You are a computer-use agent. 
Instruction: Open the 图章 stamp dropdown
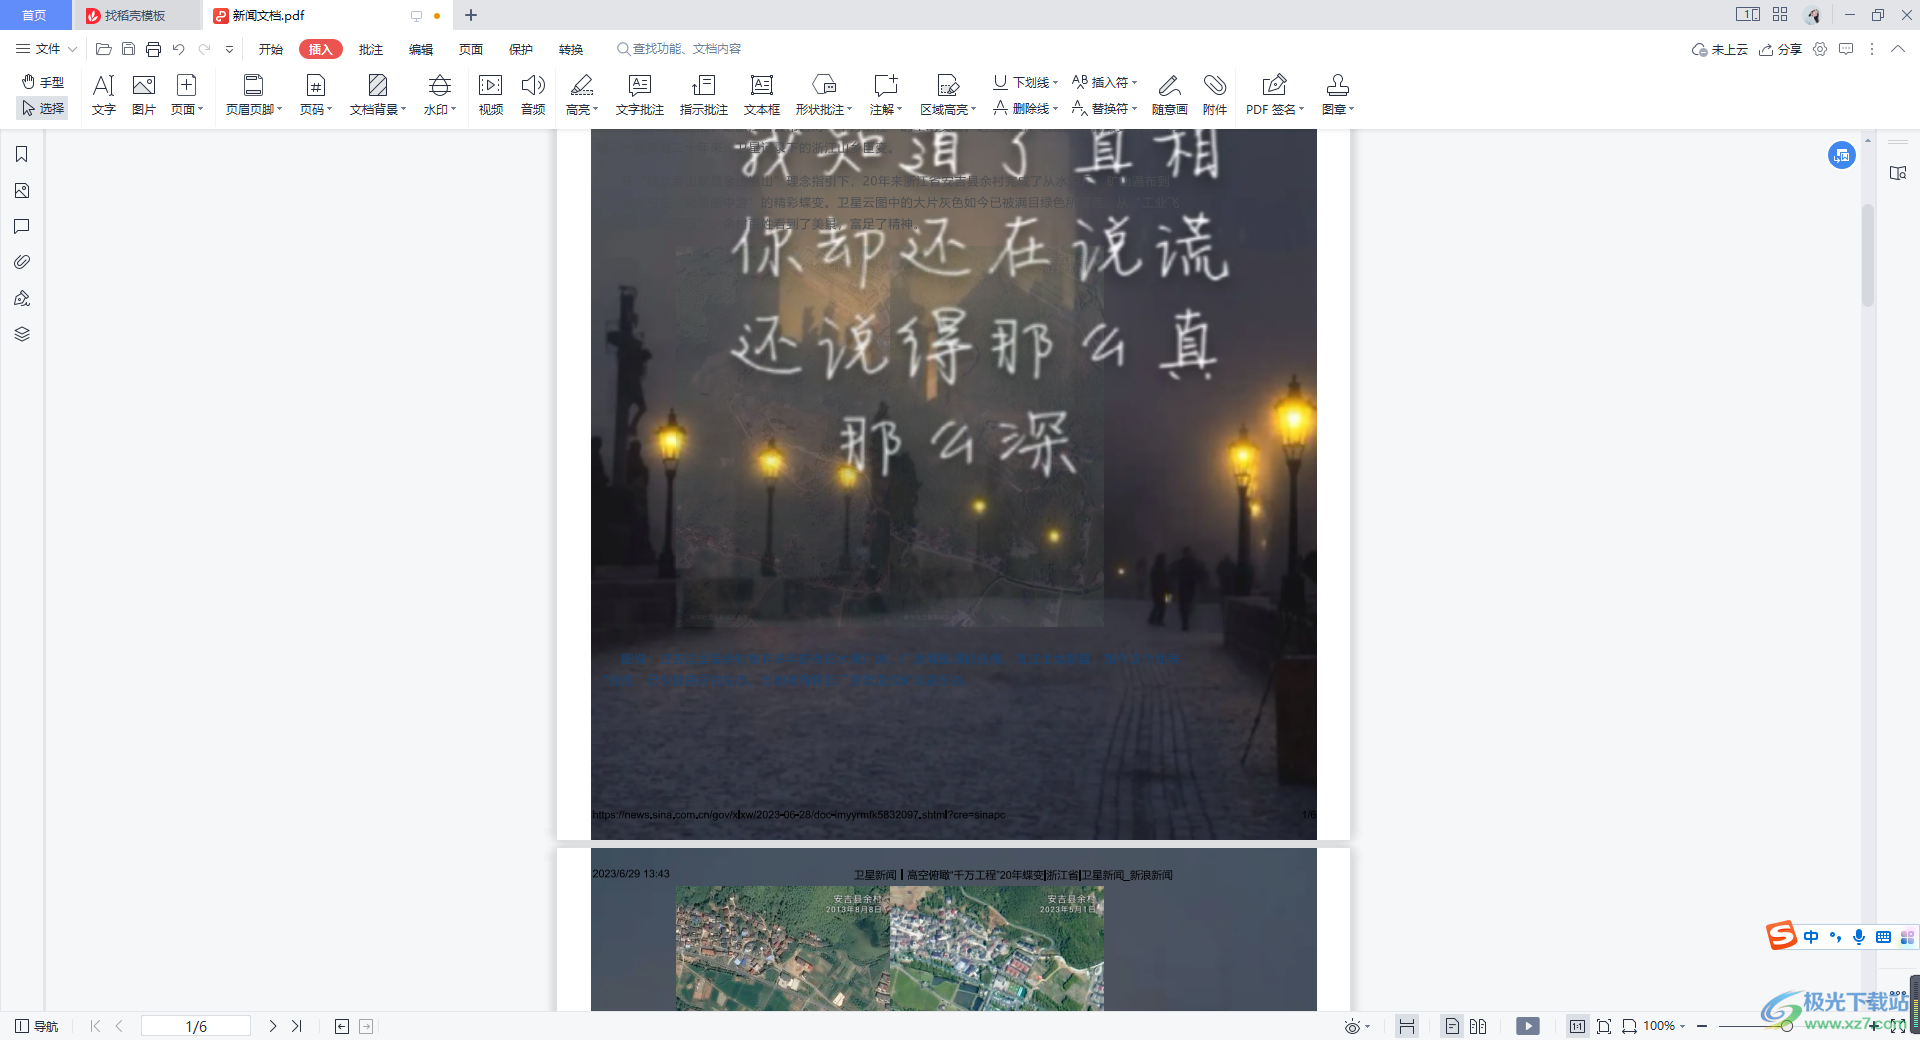coord(1338,95)
